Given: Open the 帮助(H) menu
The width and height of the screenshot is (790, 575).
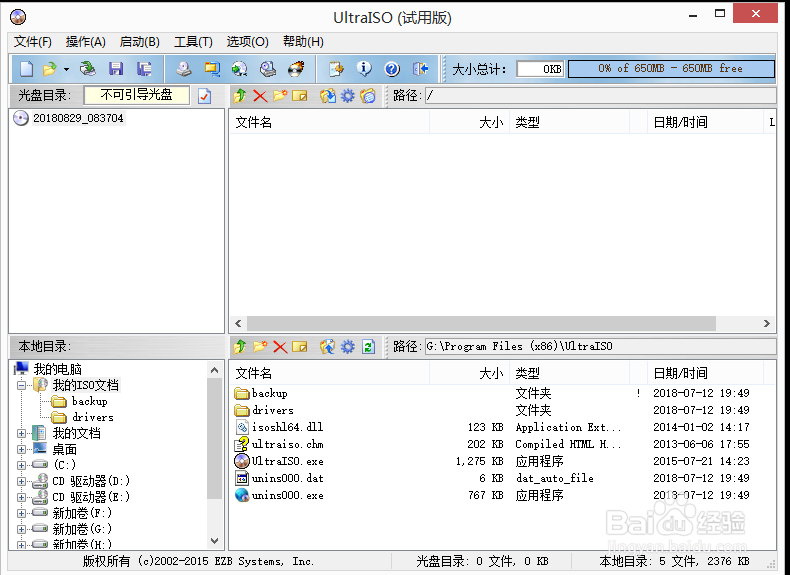Looking at the screenshot, I should (x=303, y=42).
